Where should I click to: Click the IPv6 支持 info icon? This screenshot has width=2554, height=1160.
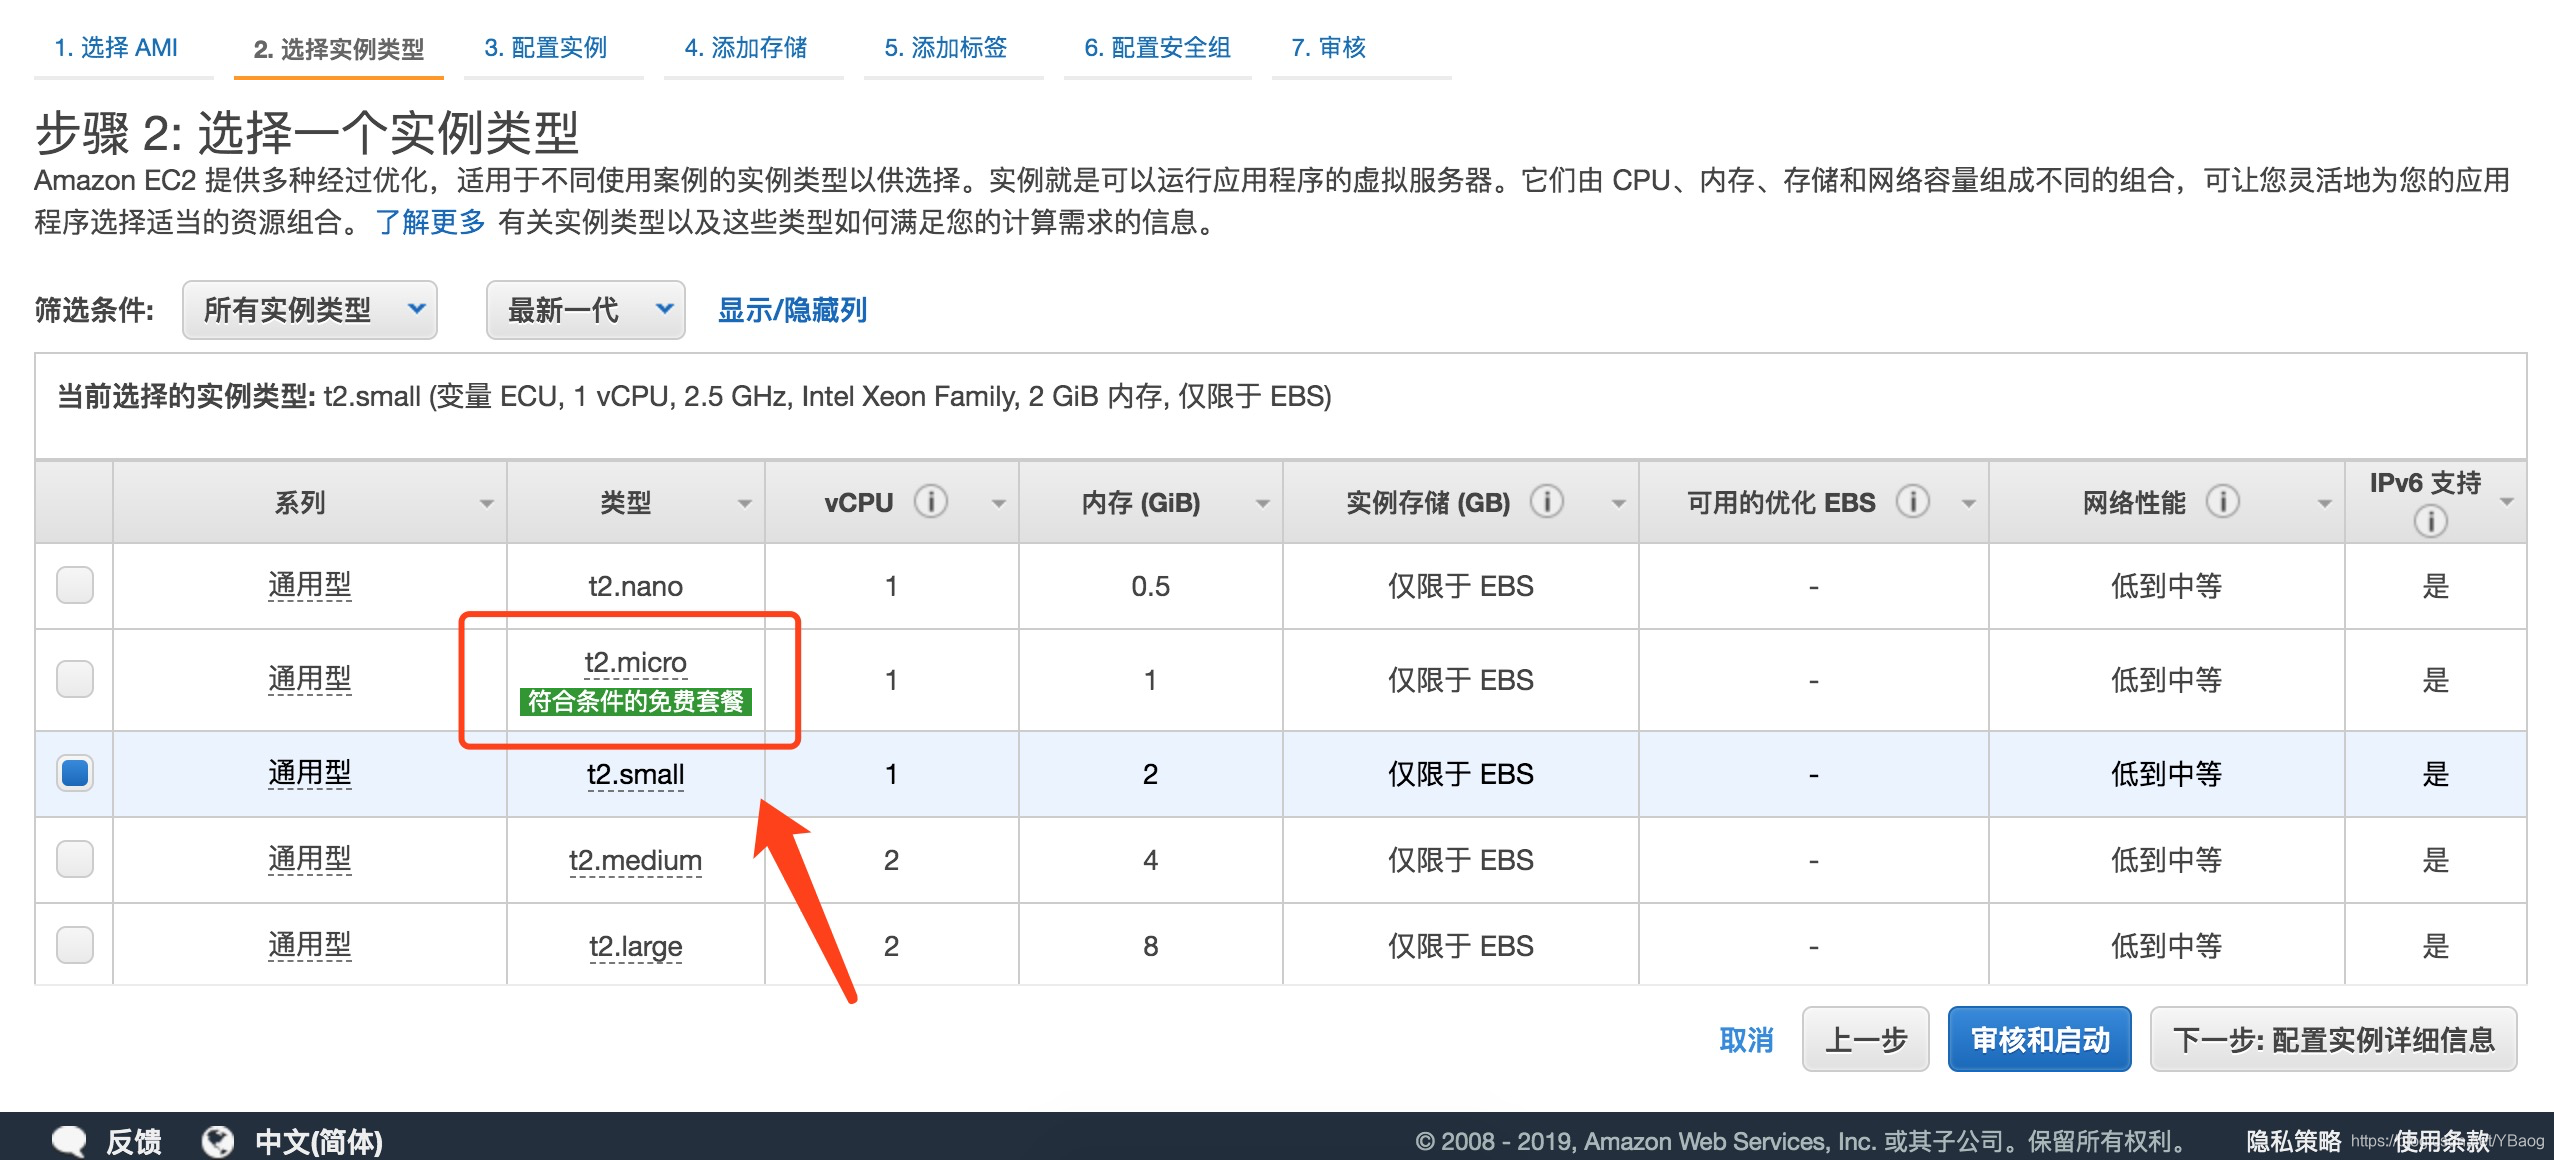click(x=2430, y=521)
